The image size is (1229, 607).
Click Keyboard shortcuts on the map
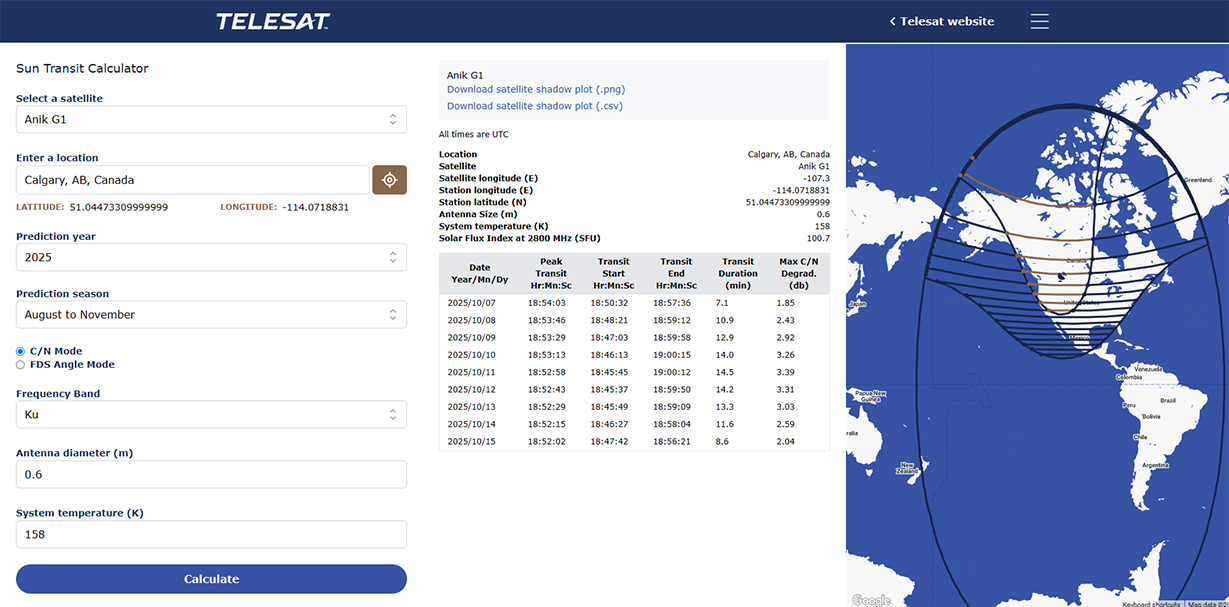[x=1152, y=603]
